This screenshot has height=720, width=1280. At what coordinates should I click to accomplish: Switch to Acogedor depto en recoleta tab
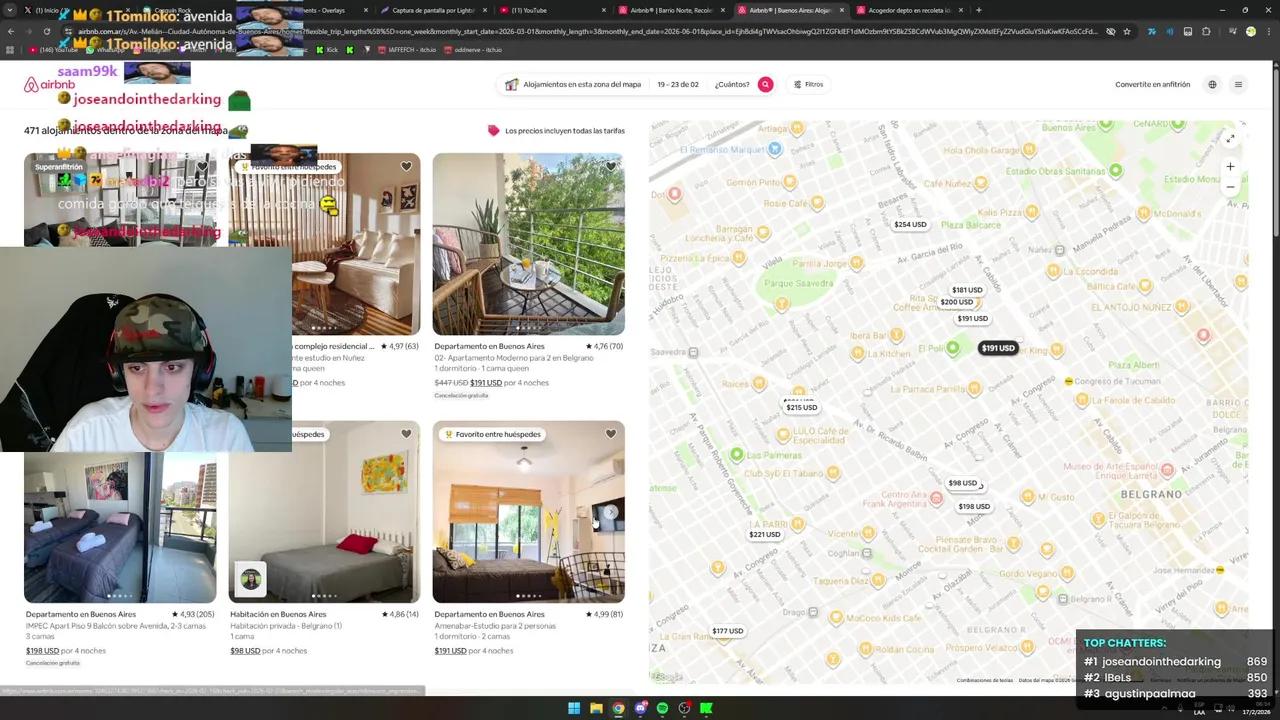(909, 10)
